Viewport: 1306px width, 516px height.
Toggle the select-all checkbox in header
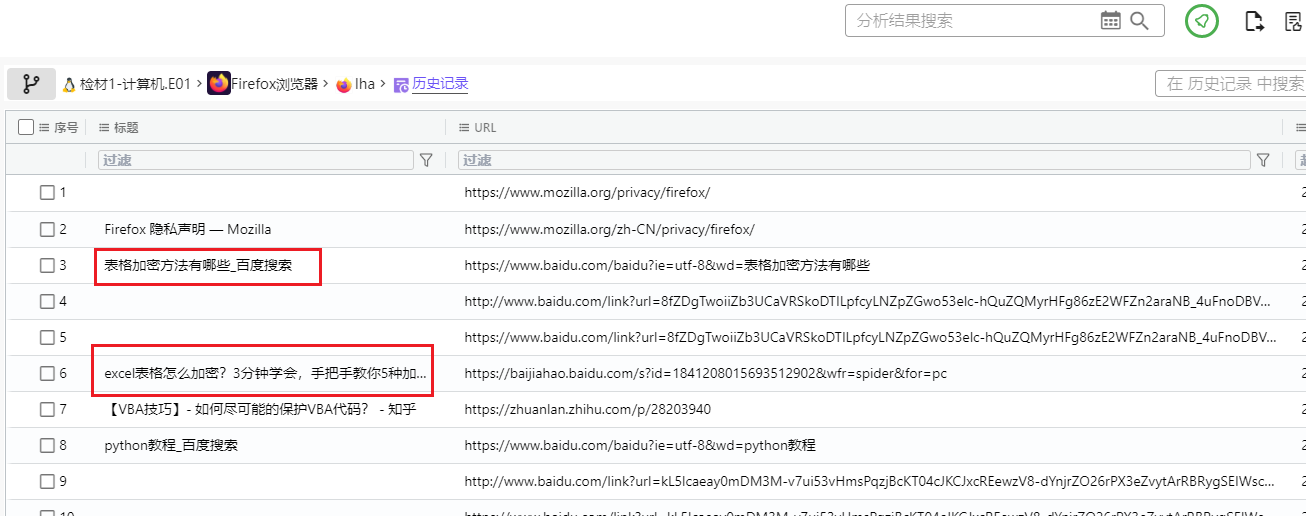[x=26, y=127]
